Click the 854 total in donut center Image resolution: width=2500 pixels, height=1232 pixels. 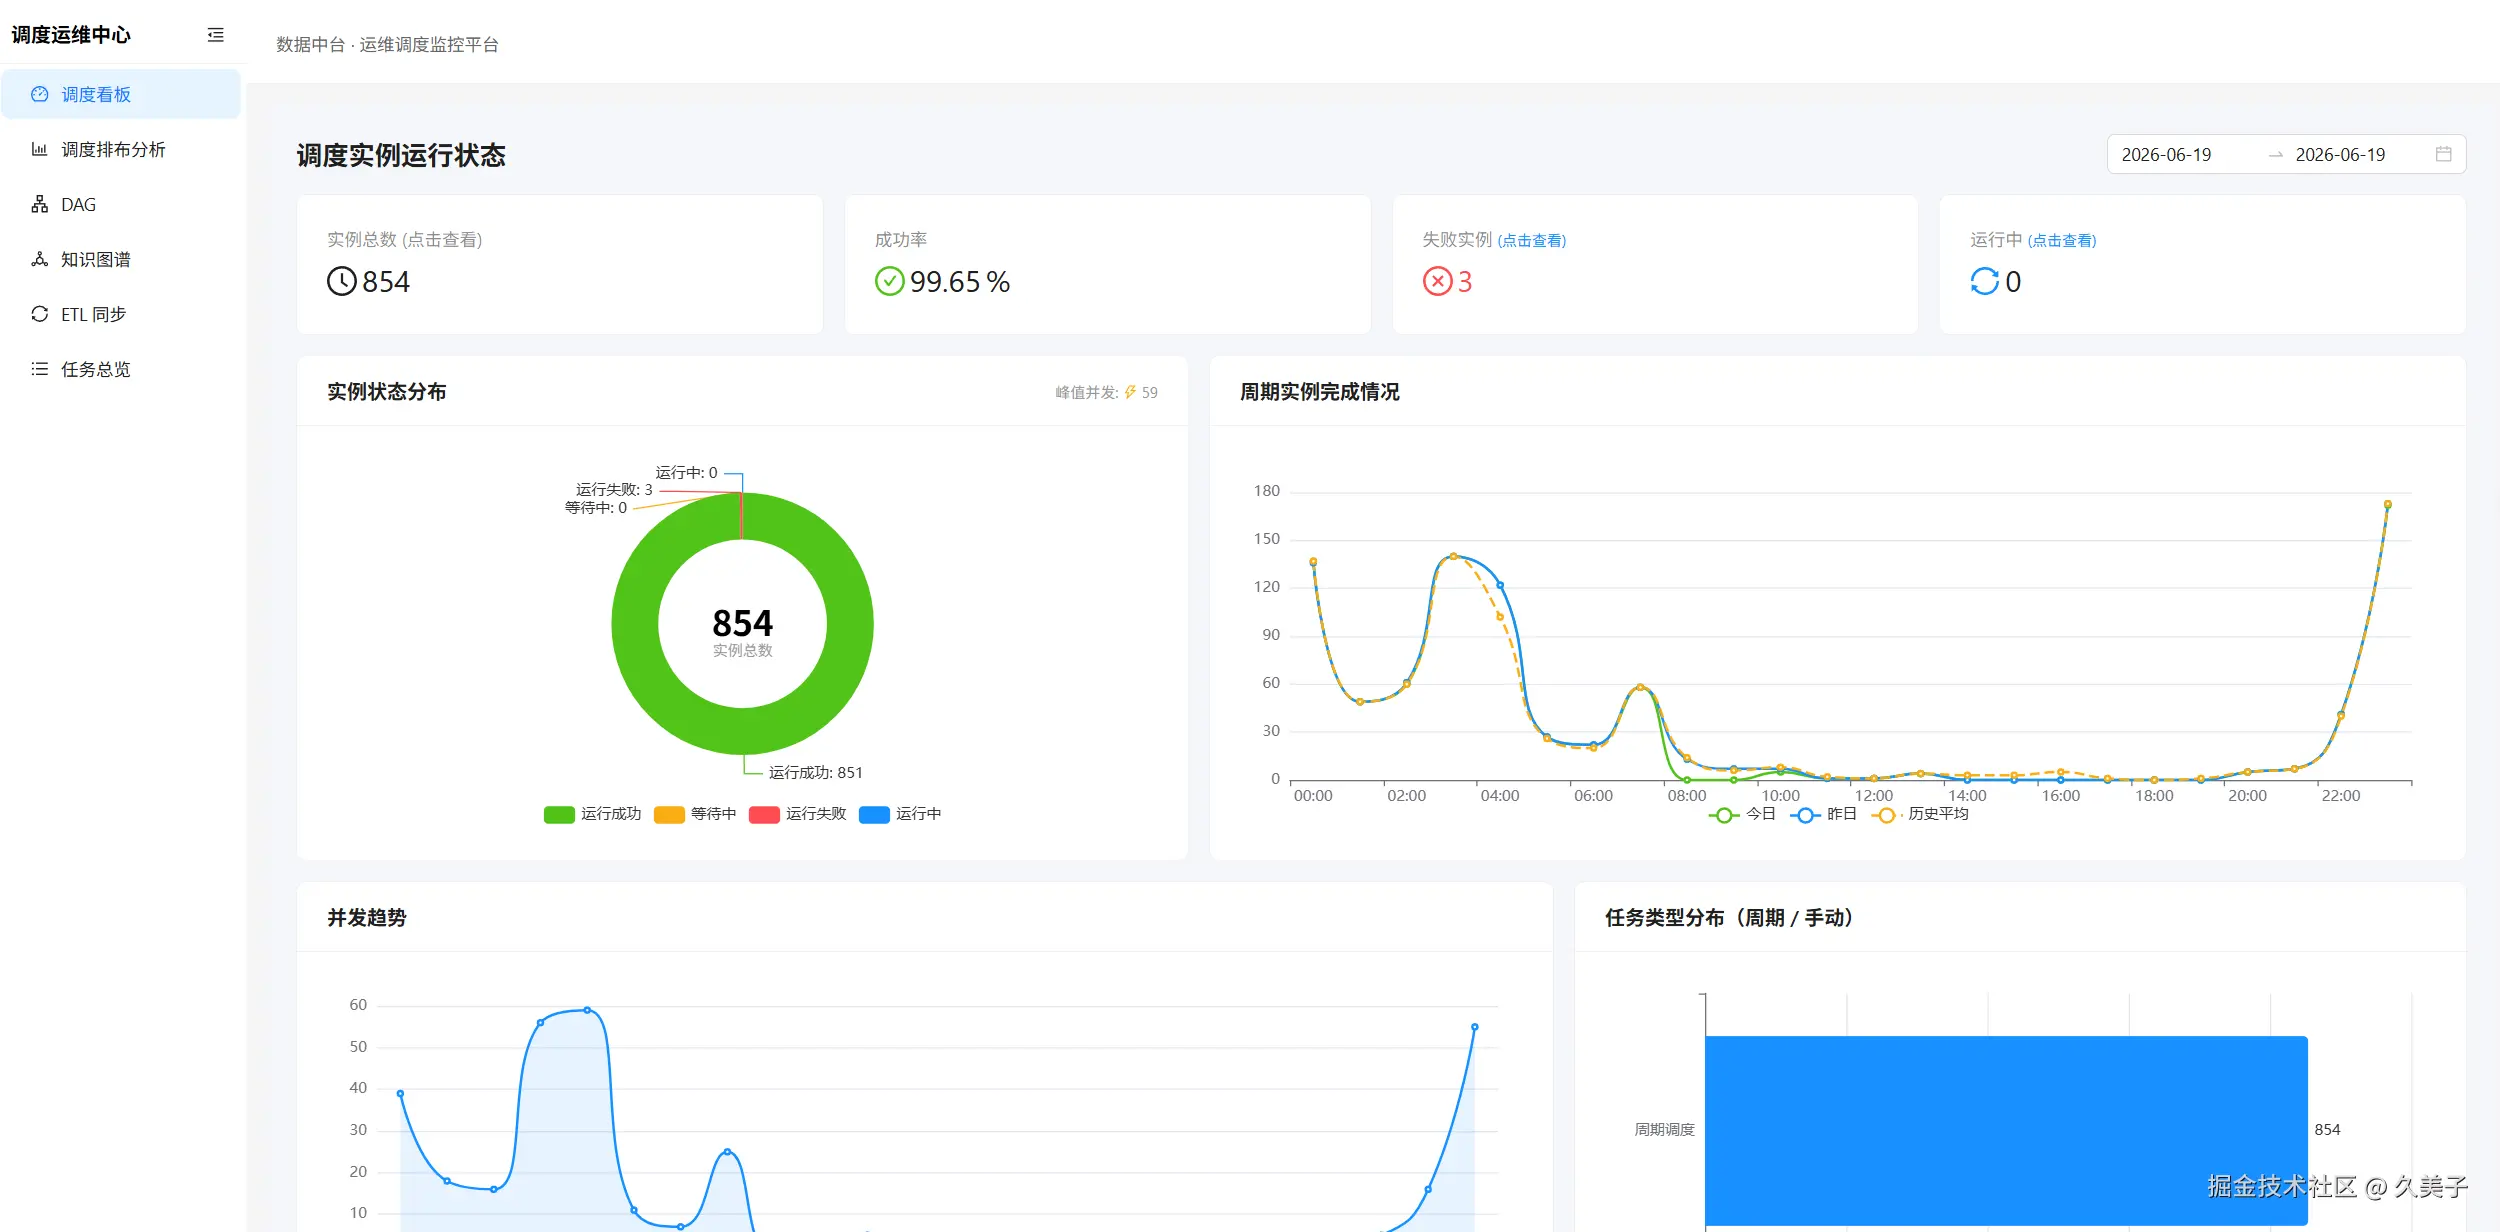coord(742,623)
